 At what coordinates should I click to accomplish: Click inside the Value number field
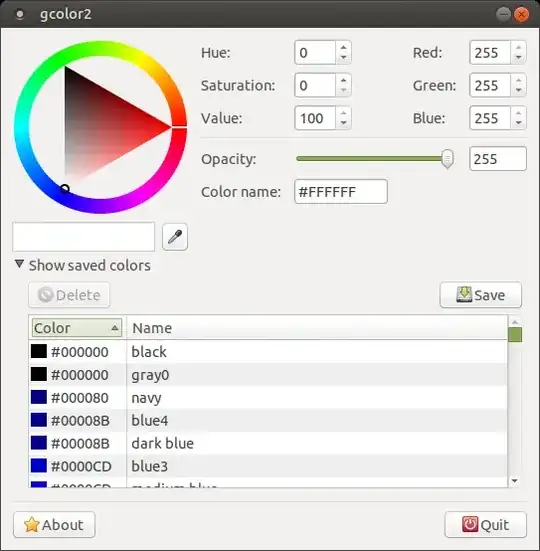tap(315, 118)
